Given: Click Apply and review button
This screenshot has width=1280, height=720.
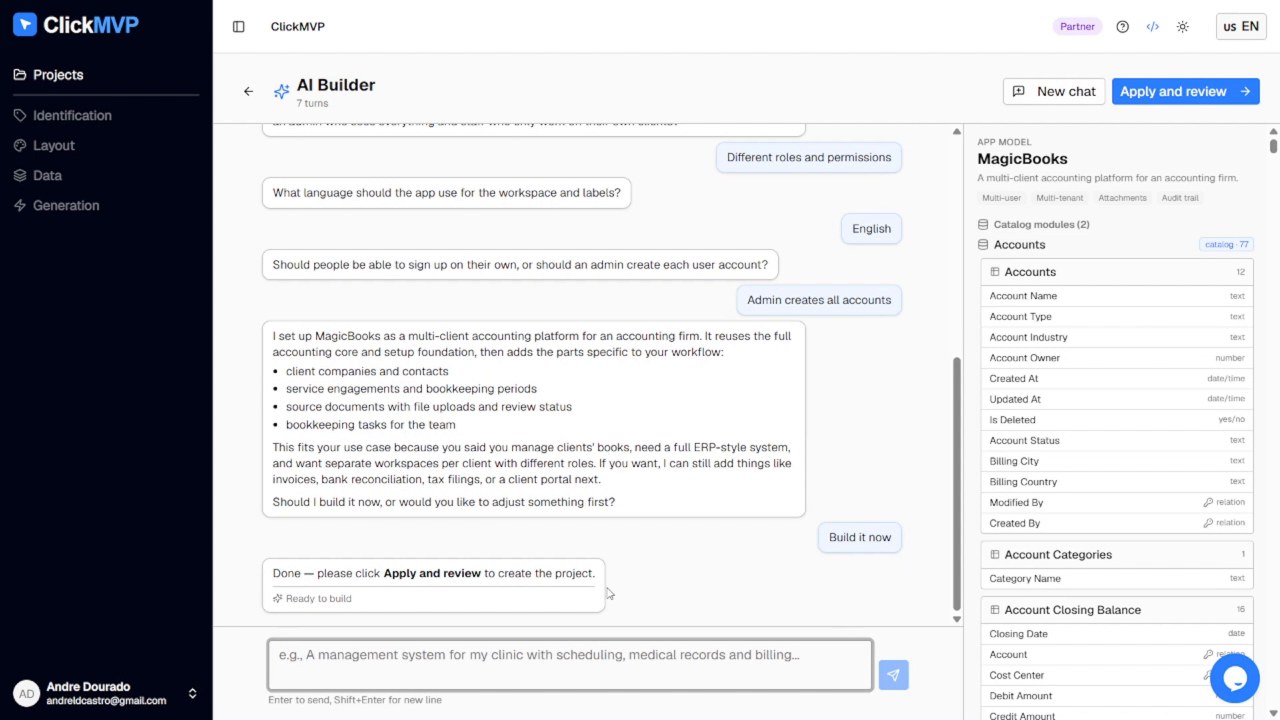Looking at the screenshot, I should pyautogui.click(x=1185, y=91).
